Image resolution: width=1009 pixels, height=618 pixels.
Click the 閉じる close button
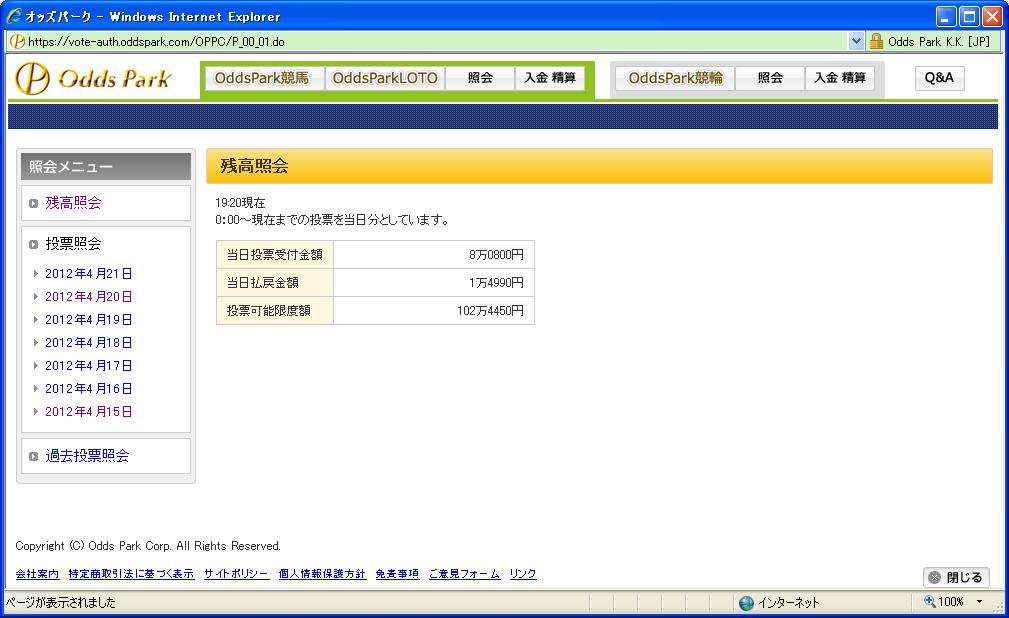tap(956, 577)
